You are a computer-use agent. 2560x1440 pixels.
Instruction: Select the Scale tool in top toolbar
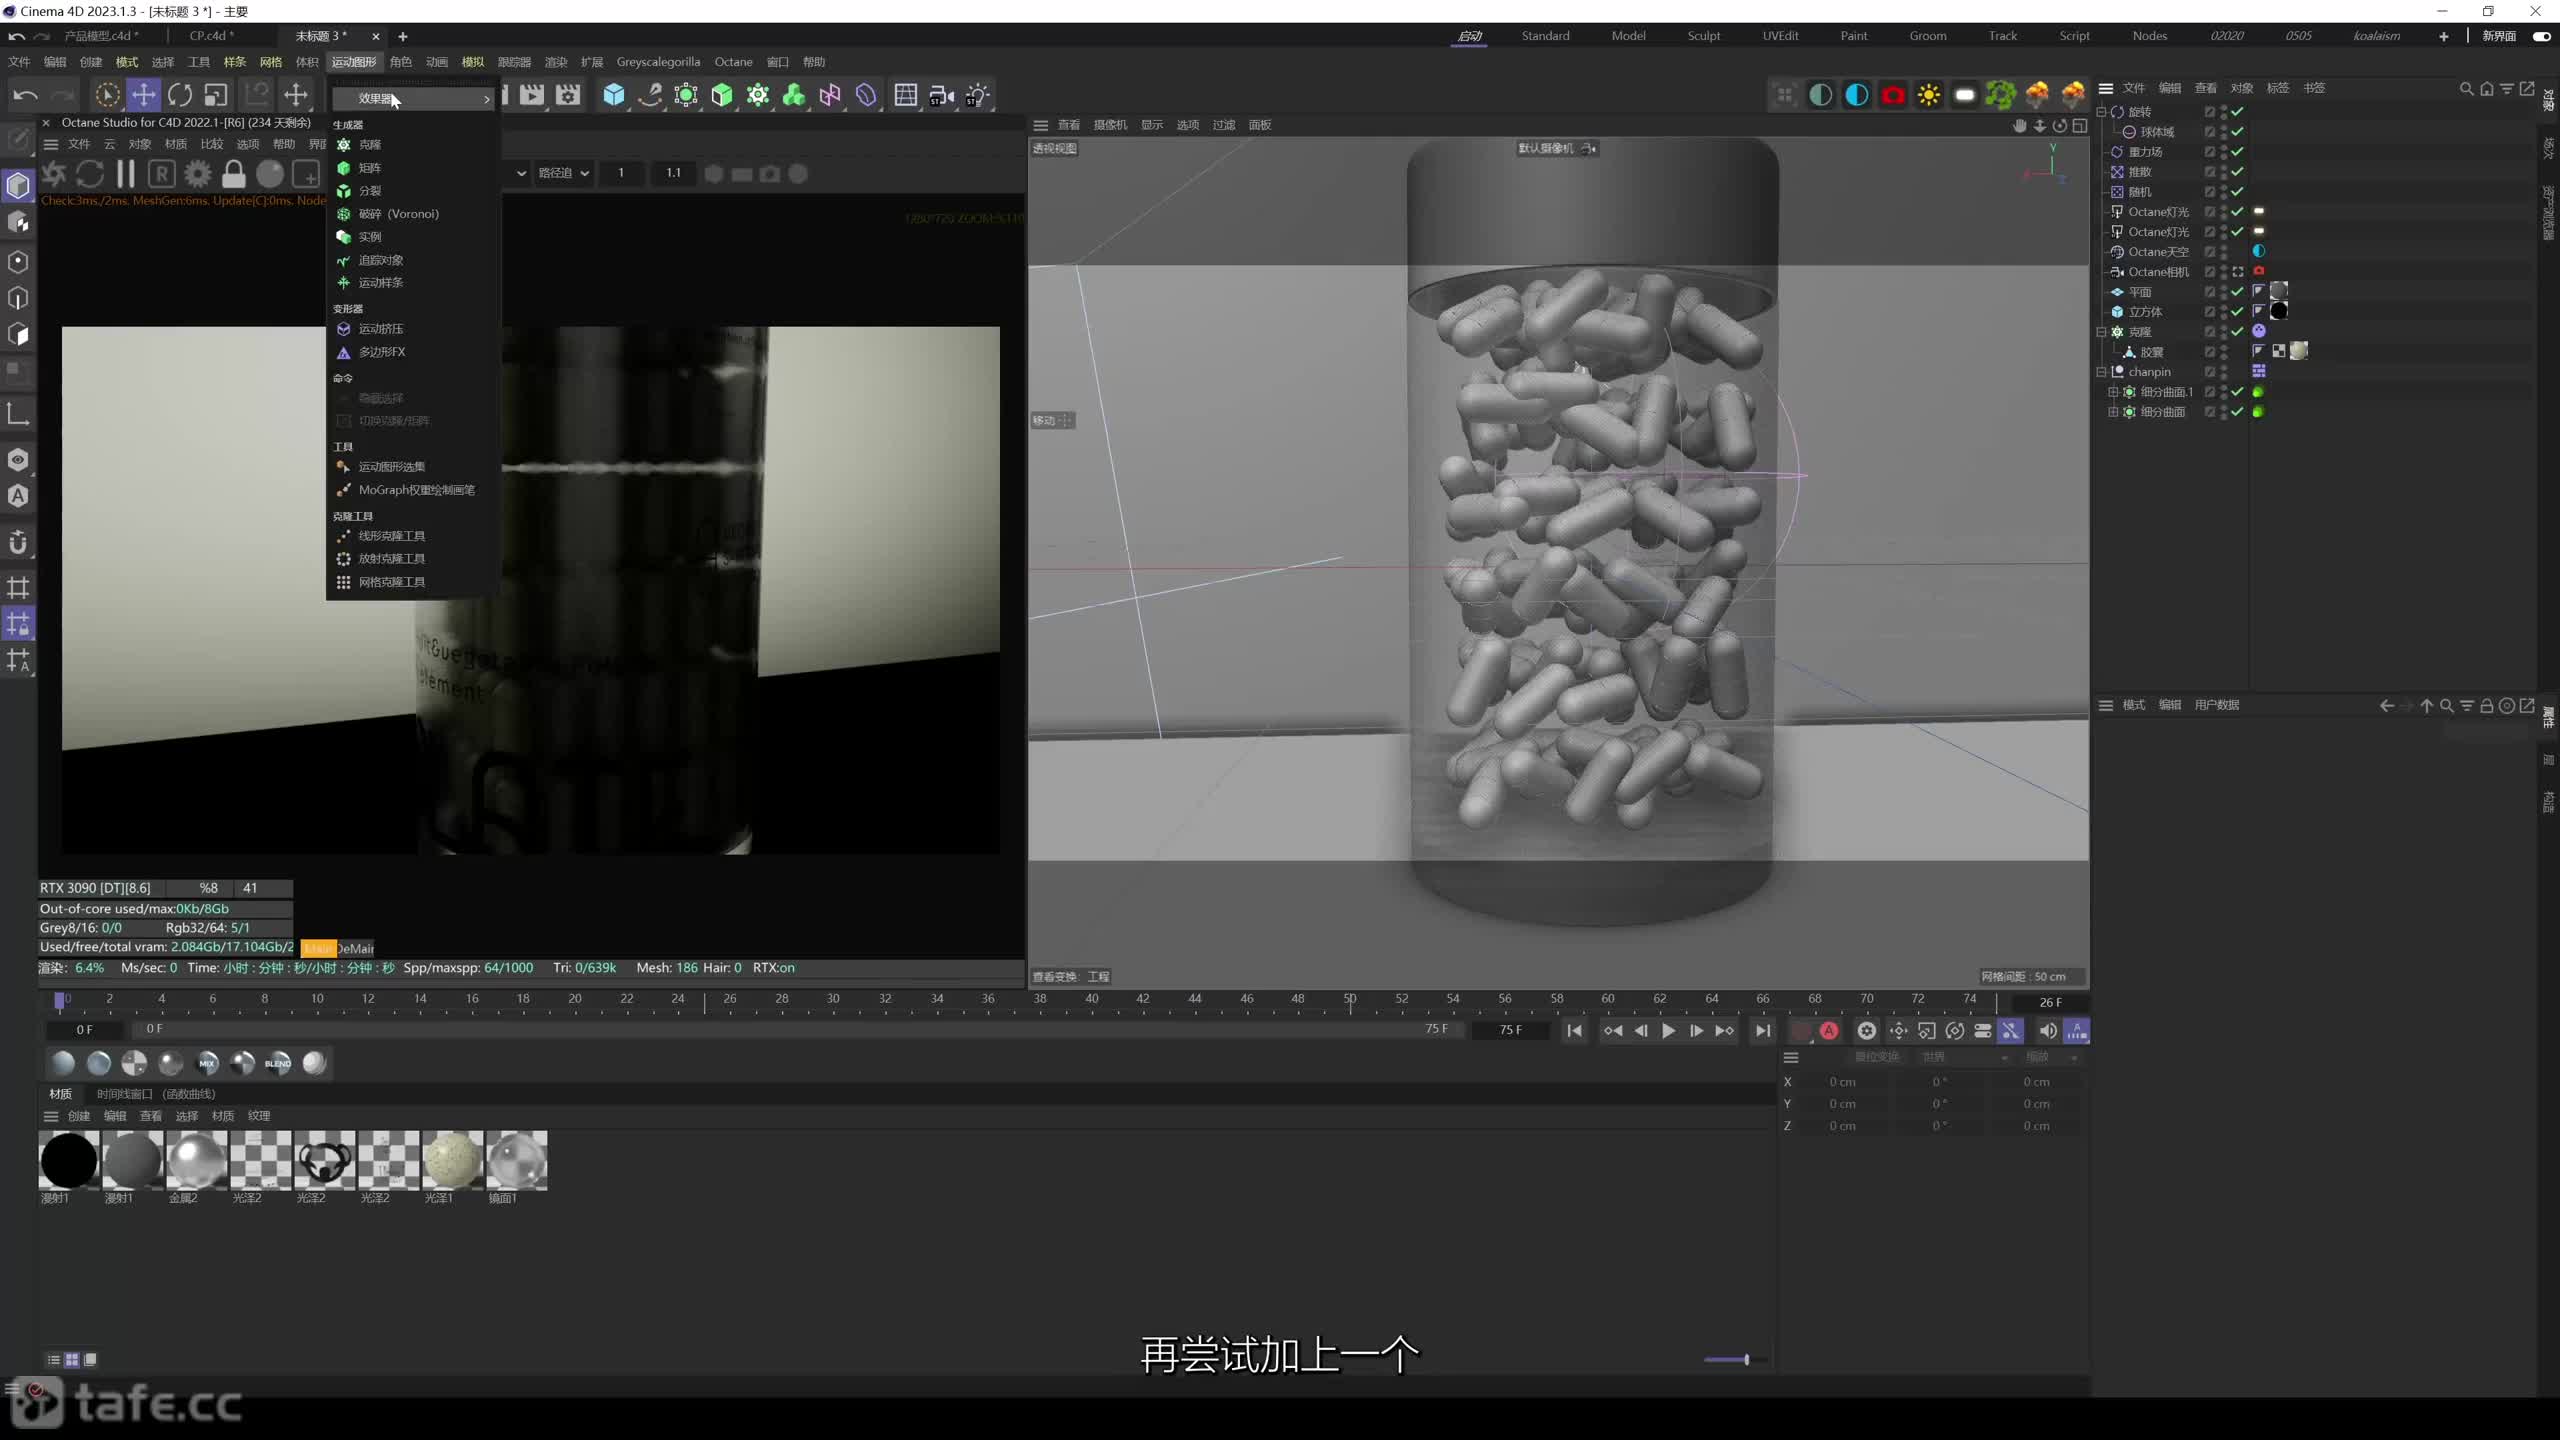click(216, 95)
